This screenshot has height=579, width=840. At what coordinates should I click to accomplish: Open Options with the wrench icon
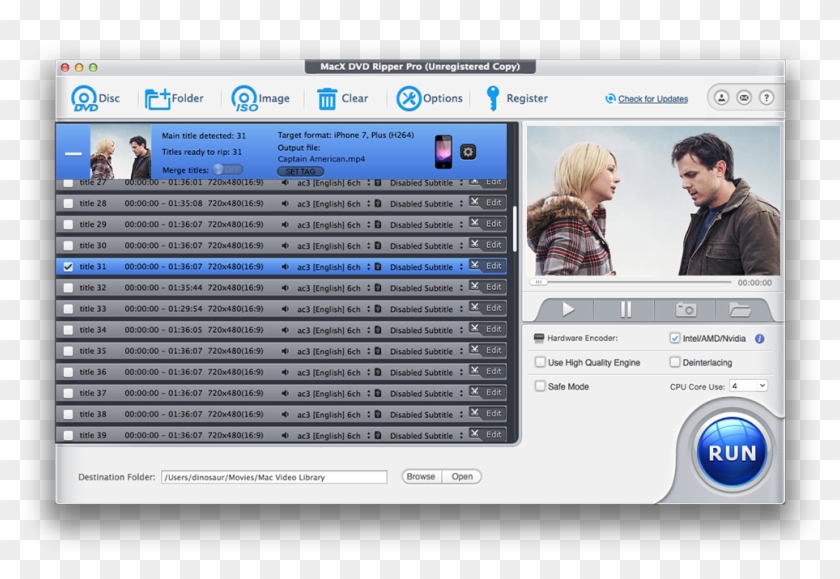(x=410, y=97)
